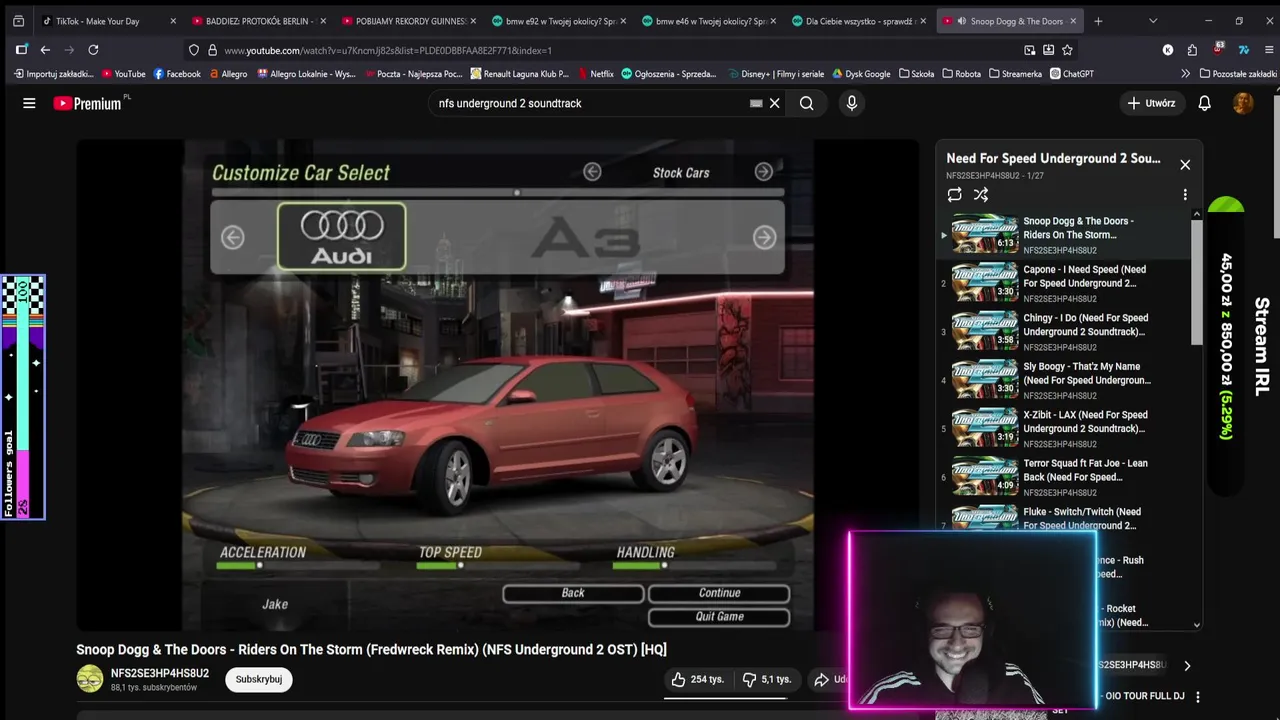Viewport: 1280px width, 720px height.
Task: Switch to BADDIEZ: PROTOKÓŁ BERLIN tab
Action: [x=257, y=21]
